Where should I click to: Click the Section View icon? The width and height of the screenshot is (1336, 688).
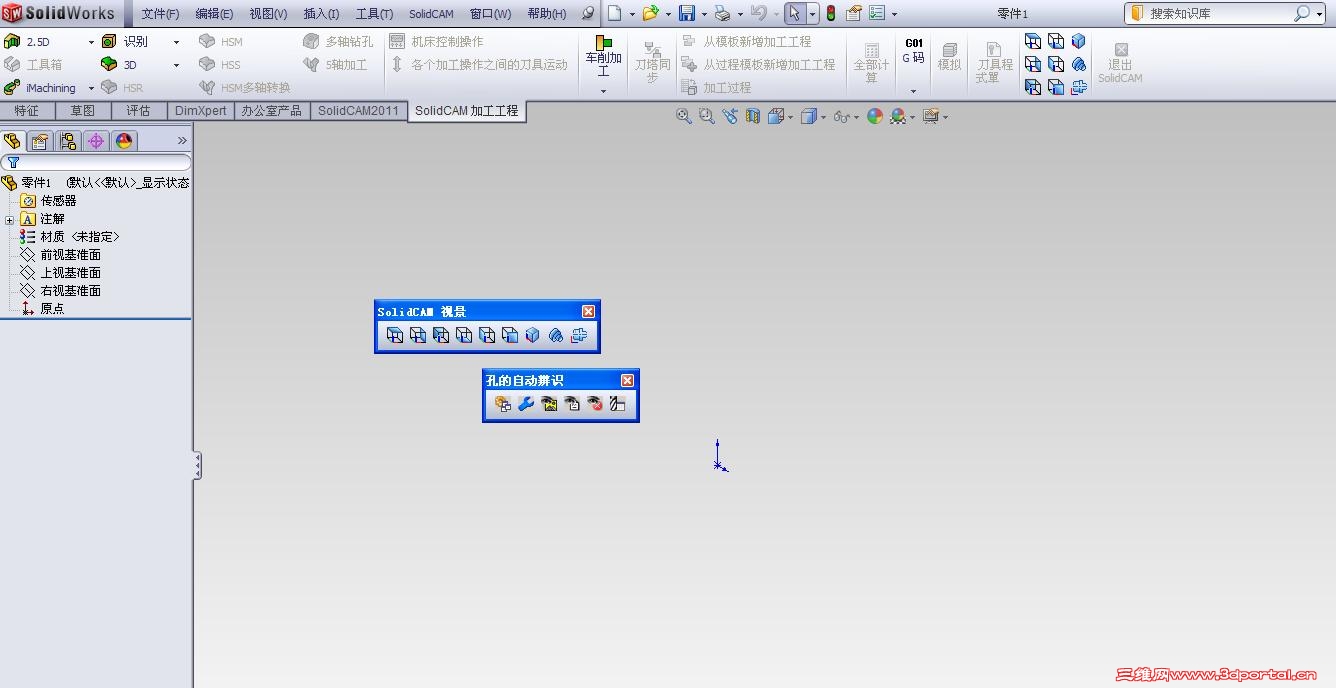click(x=753, y=116)
